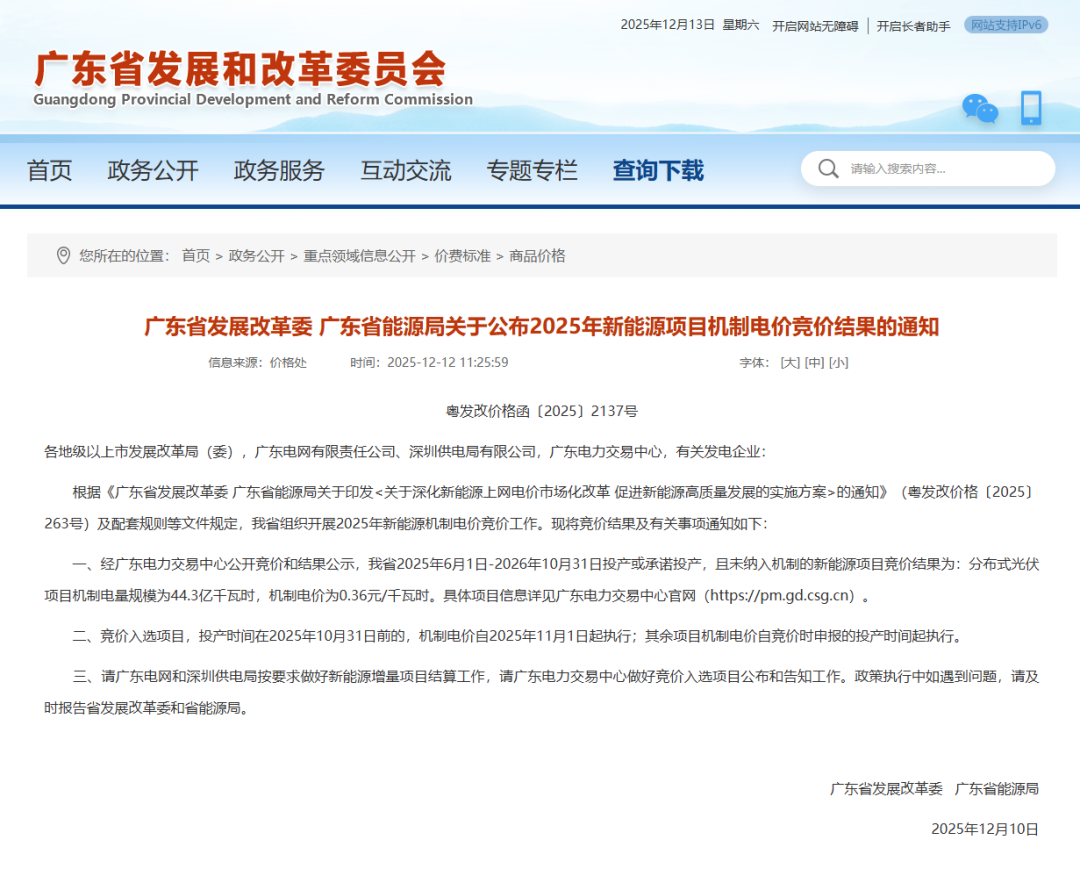Viewport: 1080px width, 876px height.
Task: Expand the 专题专栏 navigation menu
Action: click(532, 171)
